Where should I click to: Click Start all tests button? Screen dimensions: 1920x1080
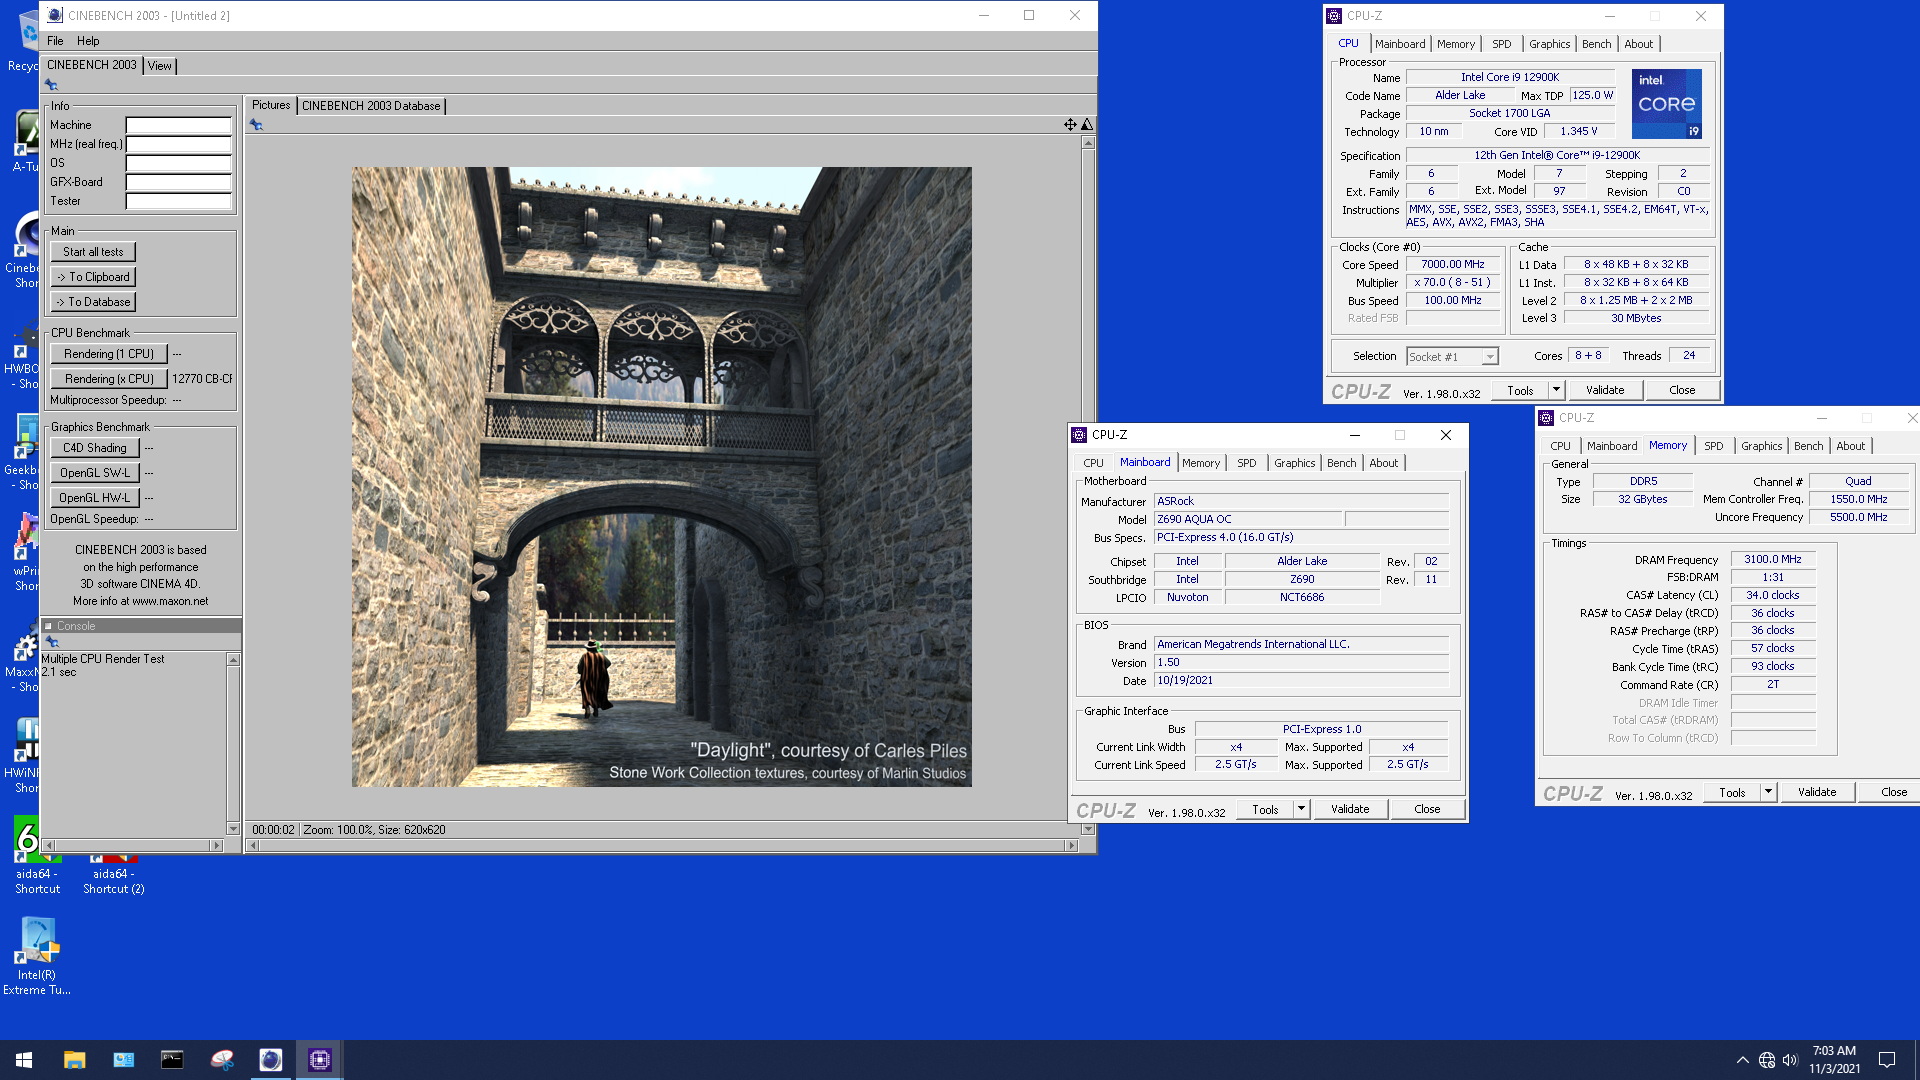click(x=93, y=252)
